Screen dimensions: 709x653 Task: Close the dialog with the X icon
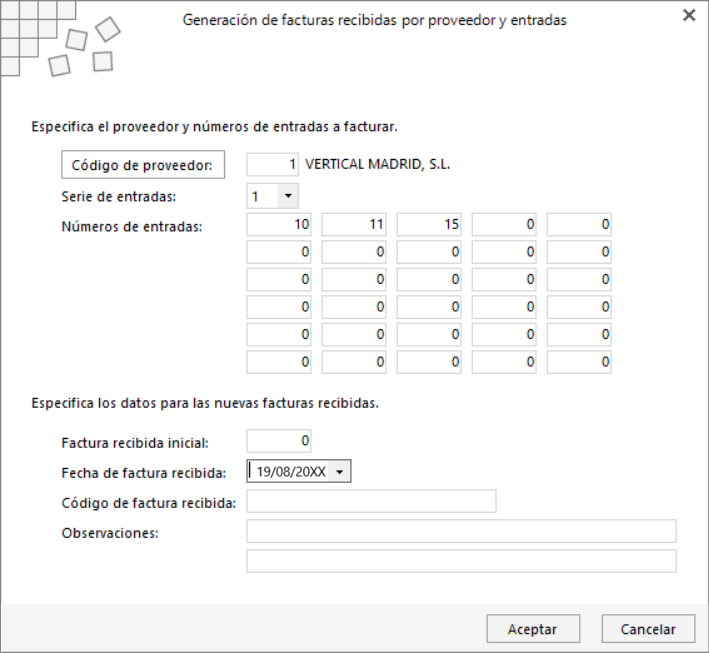[x=689, y=16]
